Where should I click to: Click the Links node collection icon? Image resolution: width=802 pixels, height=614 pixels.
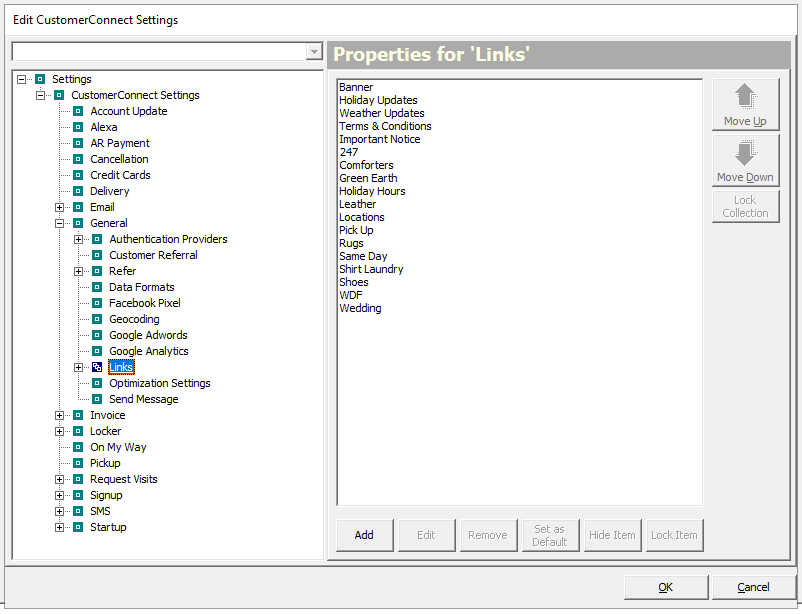point(97,367)
